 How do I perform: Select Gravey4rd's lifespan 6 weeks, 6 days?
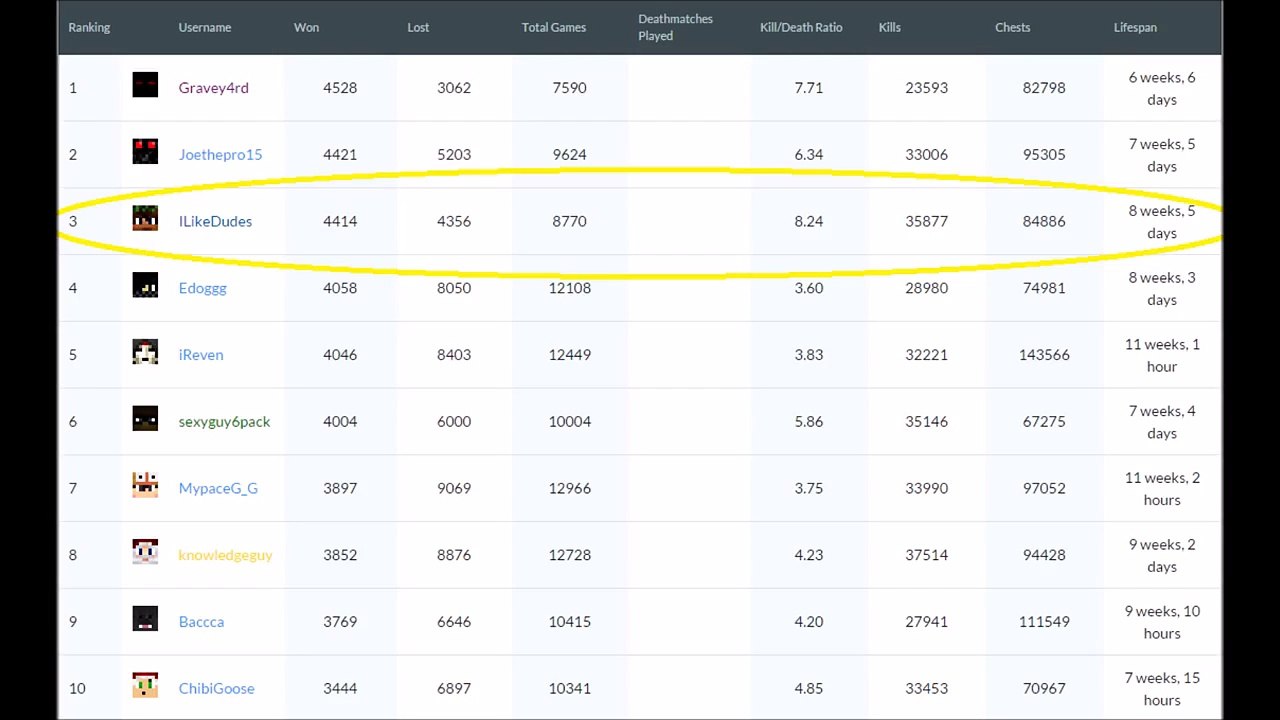pyautogui.click(x=1162, y=88)
